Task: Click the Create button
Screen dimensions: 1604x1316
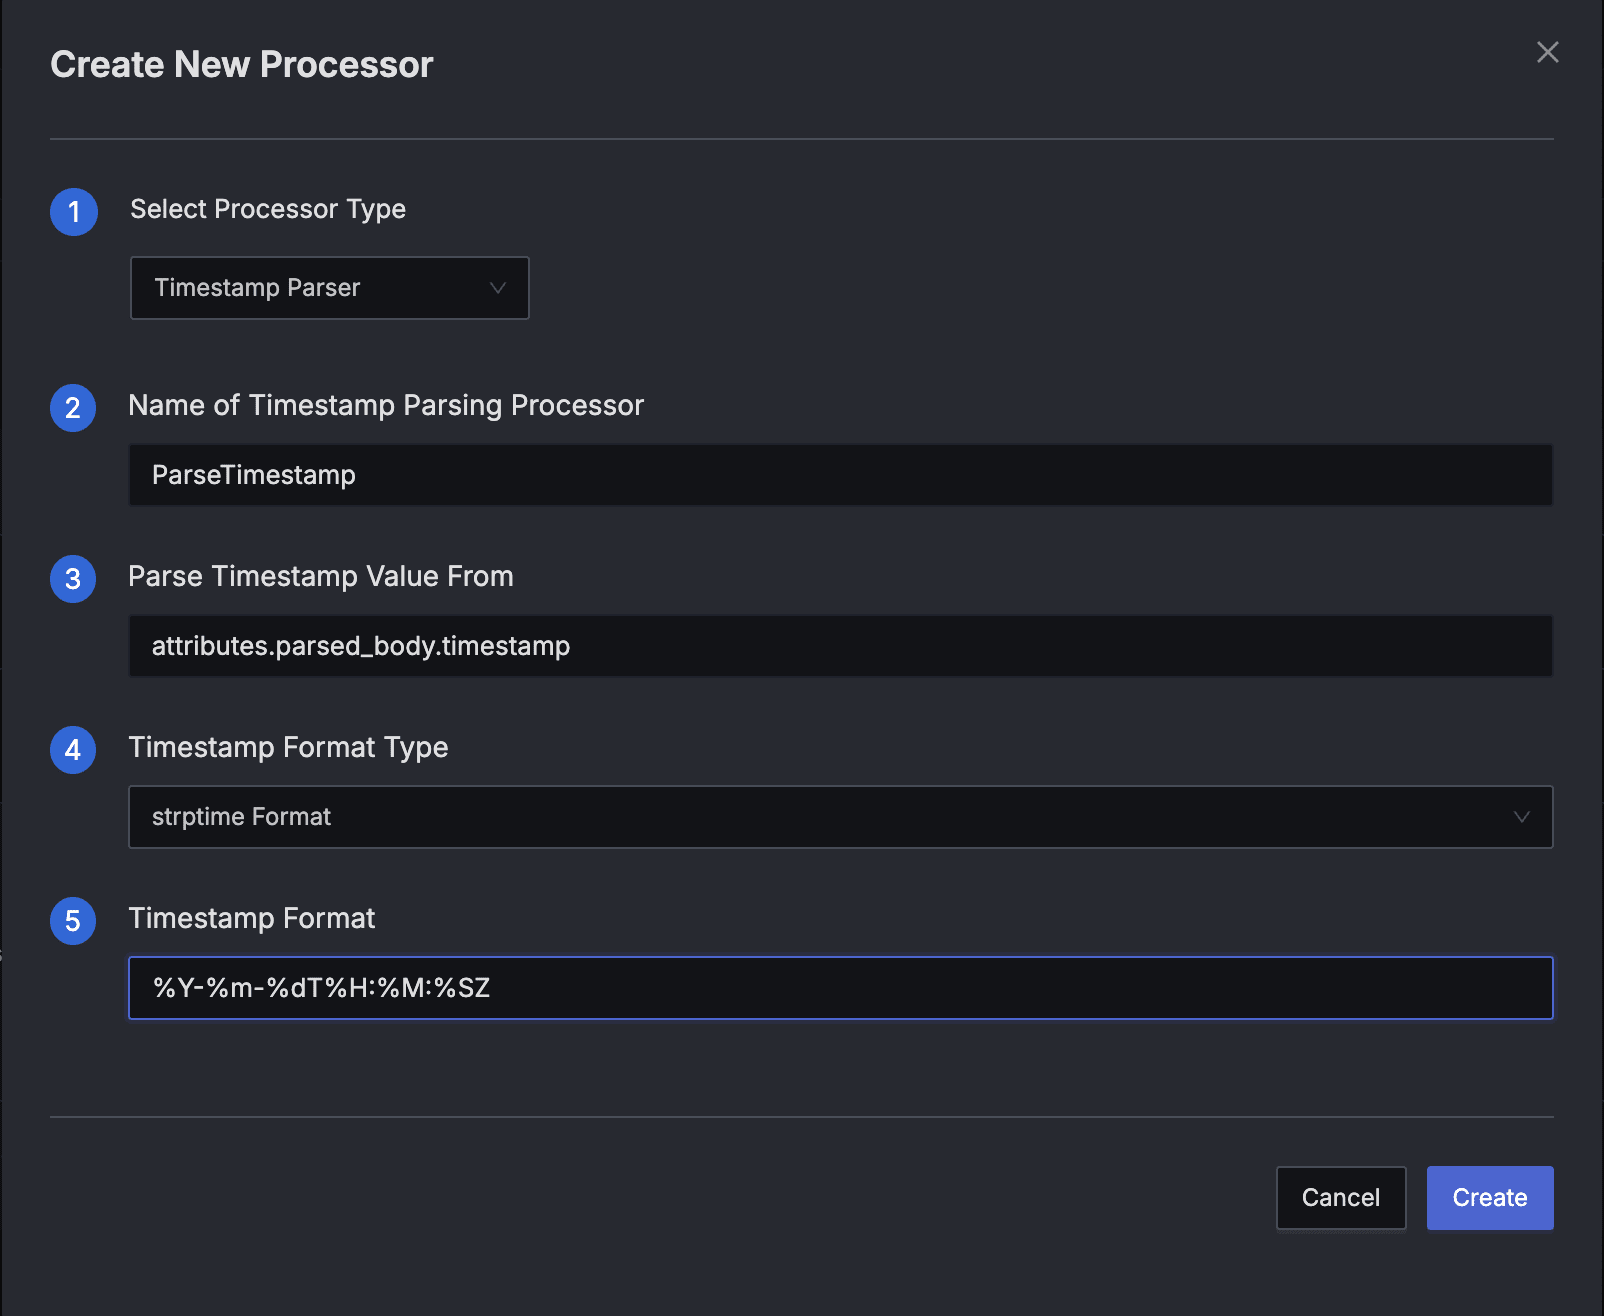Action: 1489,1197
